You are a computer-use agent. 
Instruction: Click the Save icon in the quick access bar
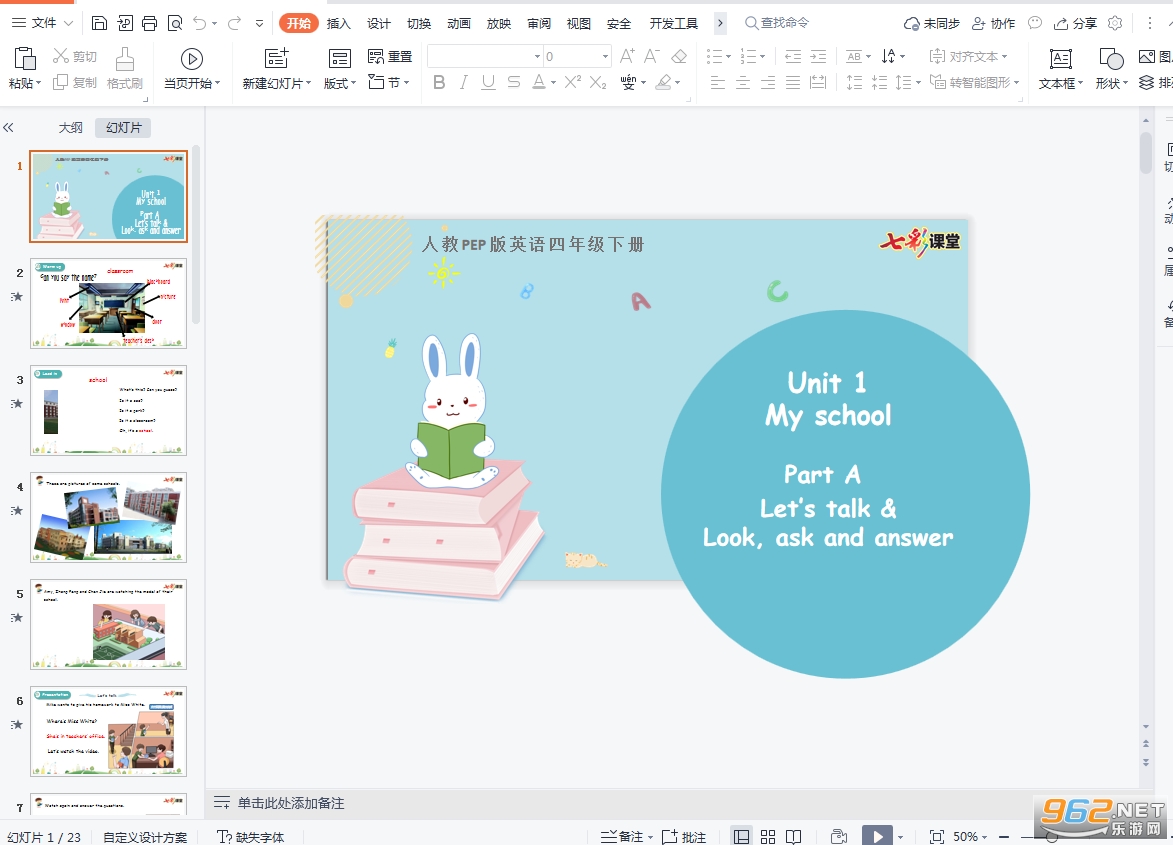[99, 23]
